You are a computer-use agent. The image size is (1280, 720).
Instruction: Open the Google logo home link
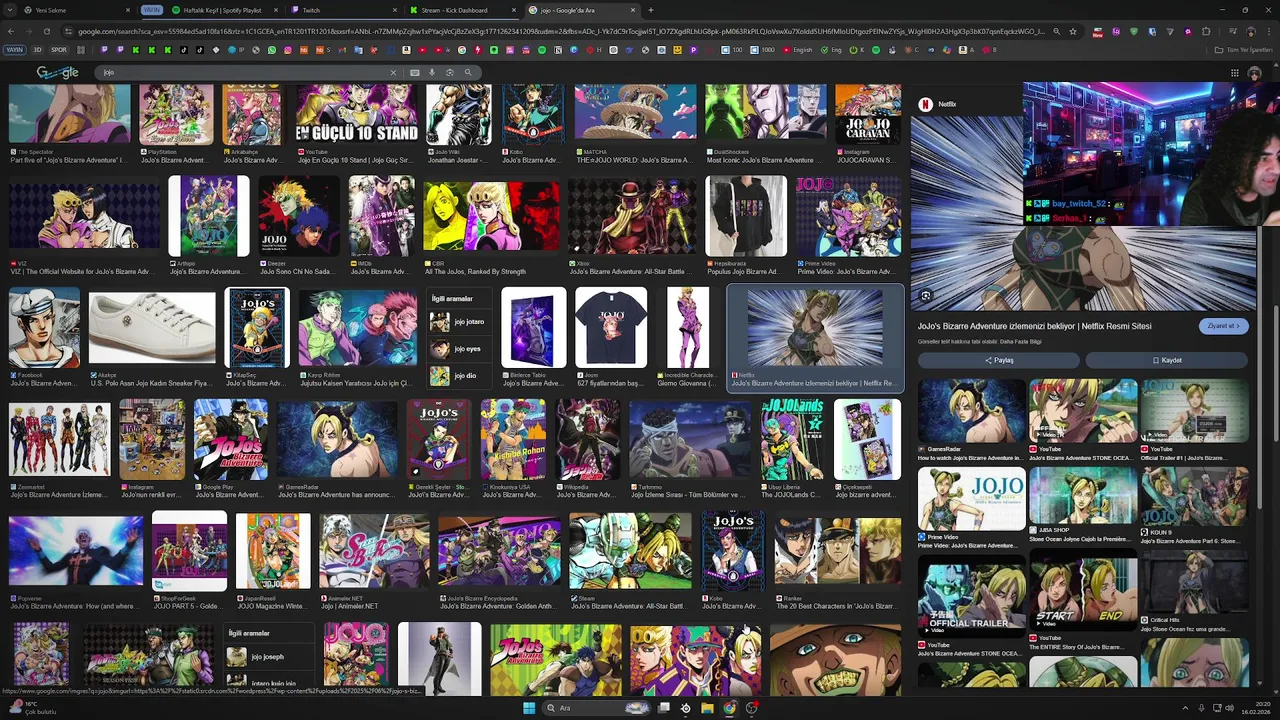click(x=57, y=72)
